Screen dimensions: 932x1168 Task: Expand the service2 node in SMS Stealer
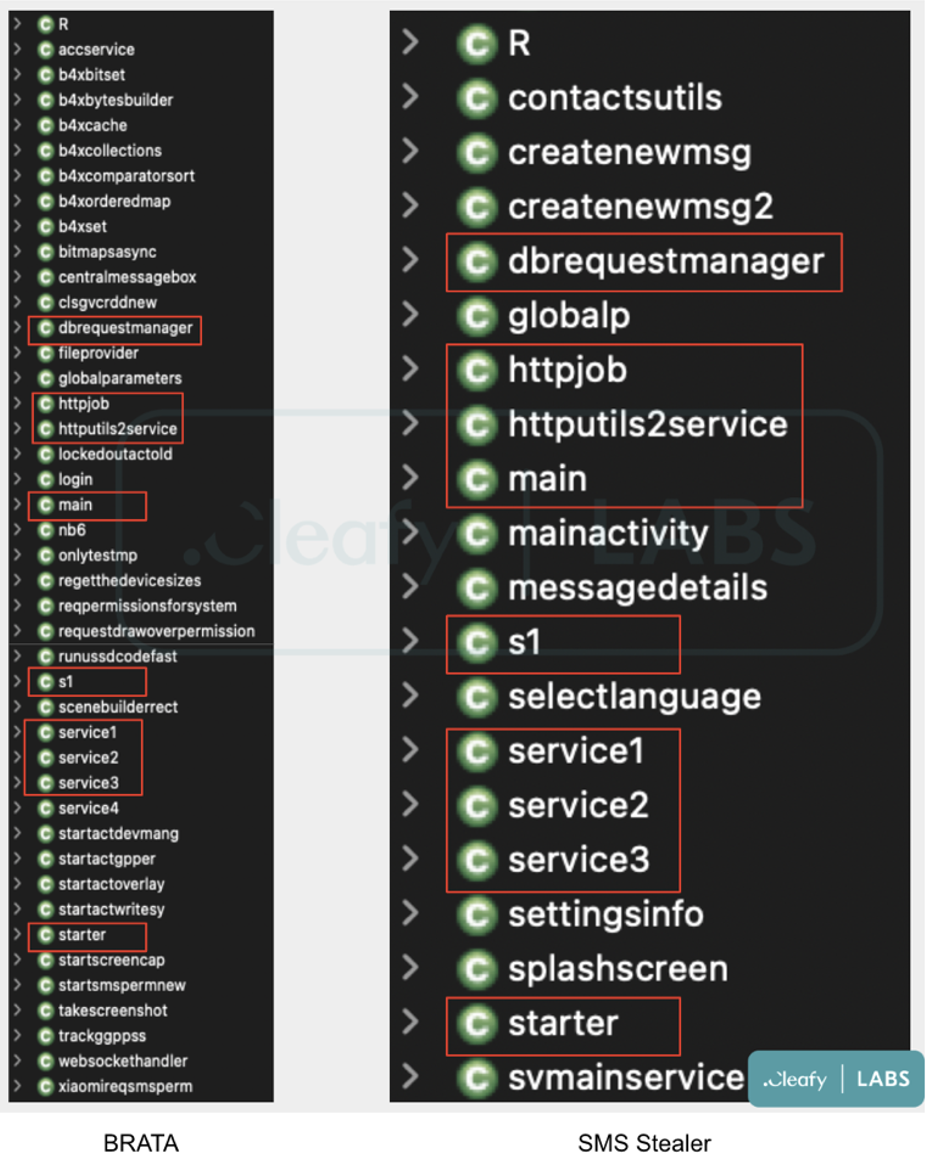coord(410,804)
